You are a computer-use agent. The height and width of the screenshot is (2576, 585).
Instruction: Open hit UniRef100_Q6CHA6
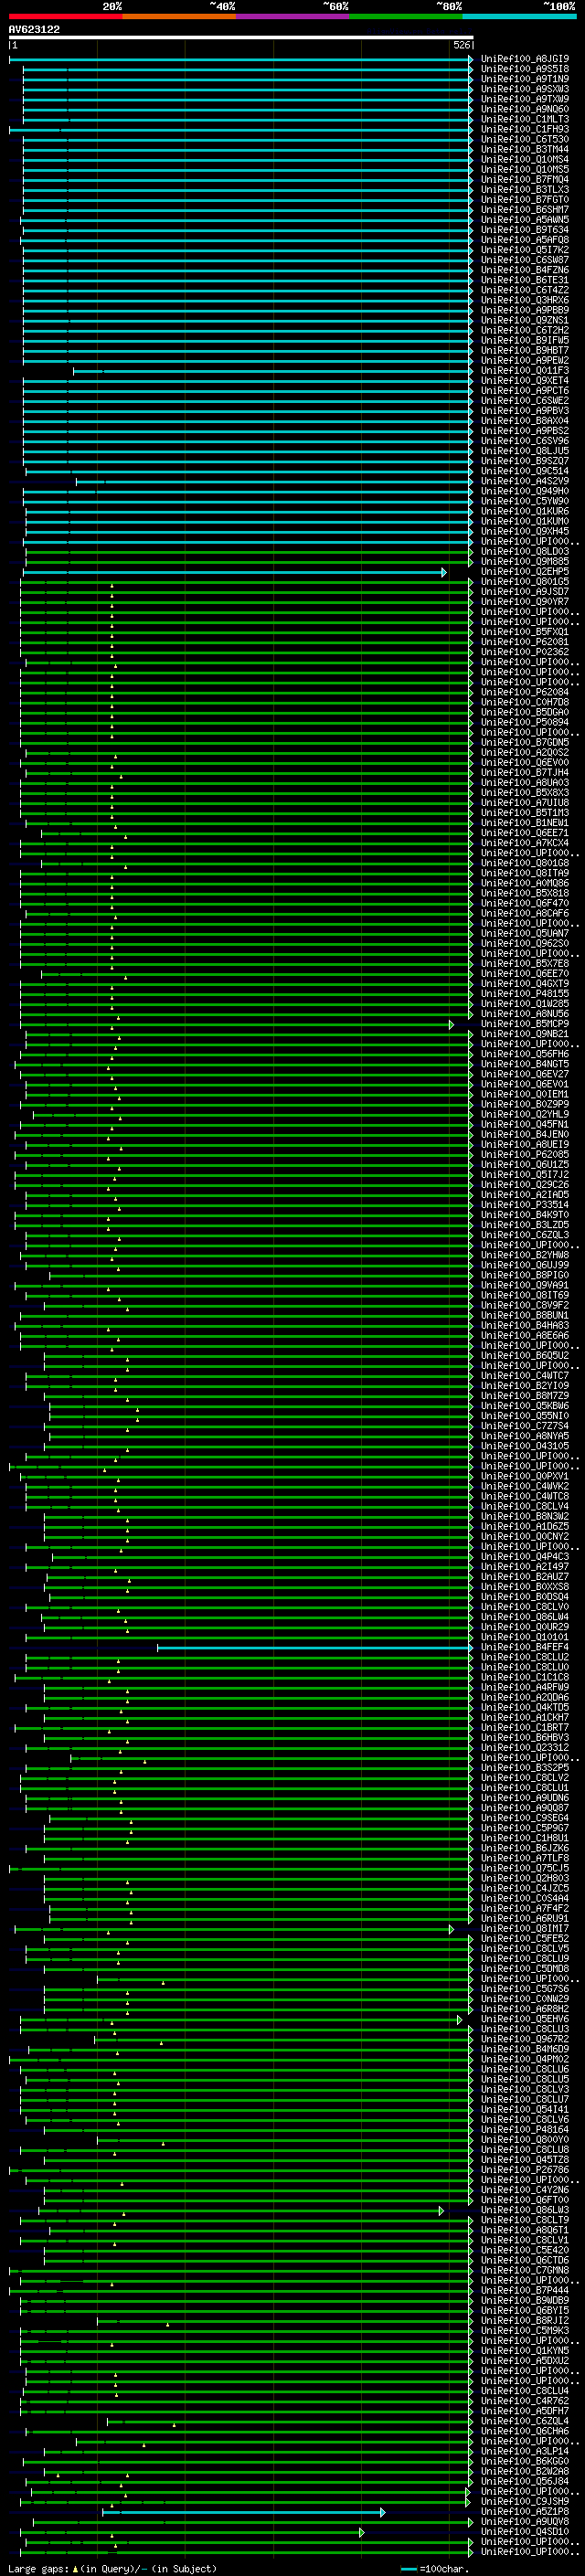[x=525, y=2431]
